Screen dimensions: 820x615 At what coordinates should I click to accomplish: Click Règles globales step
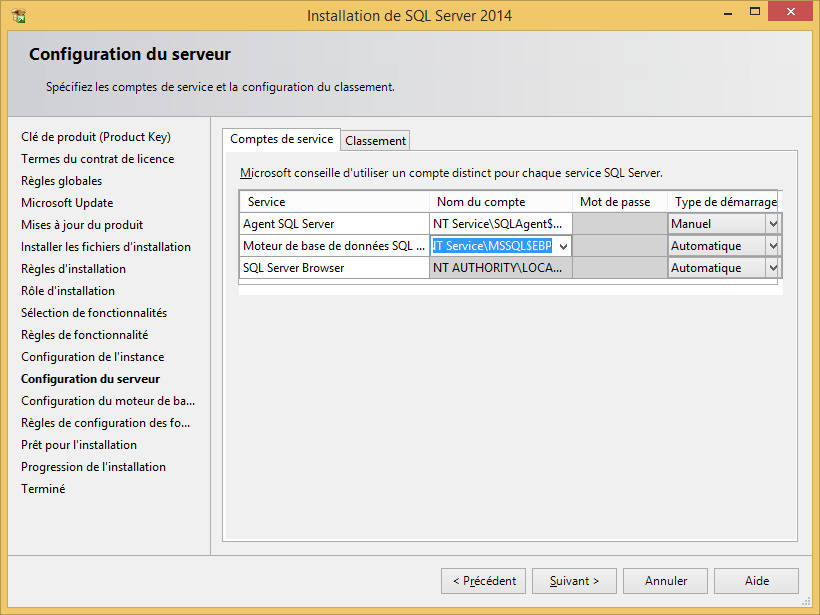coord(61,181)
